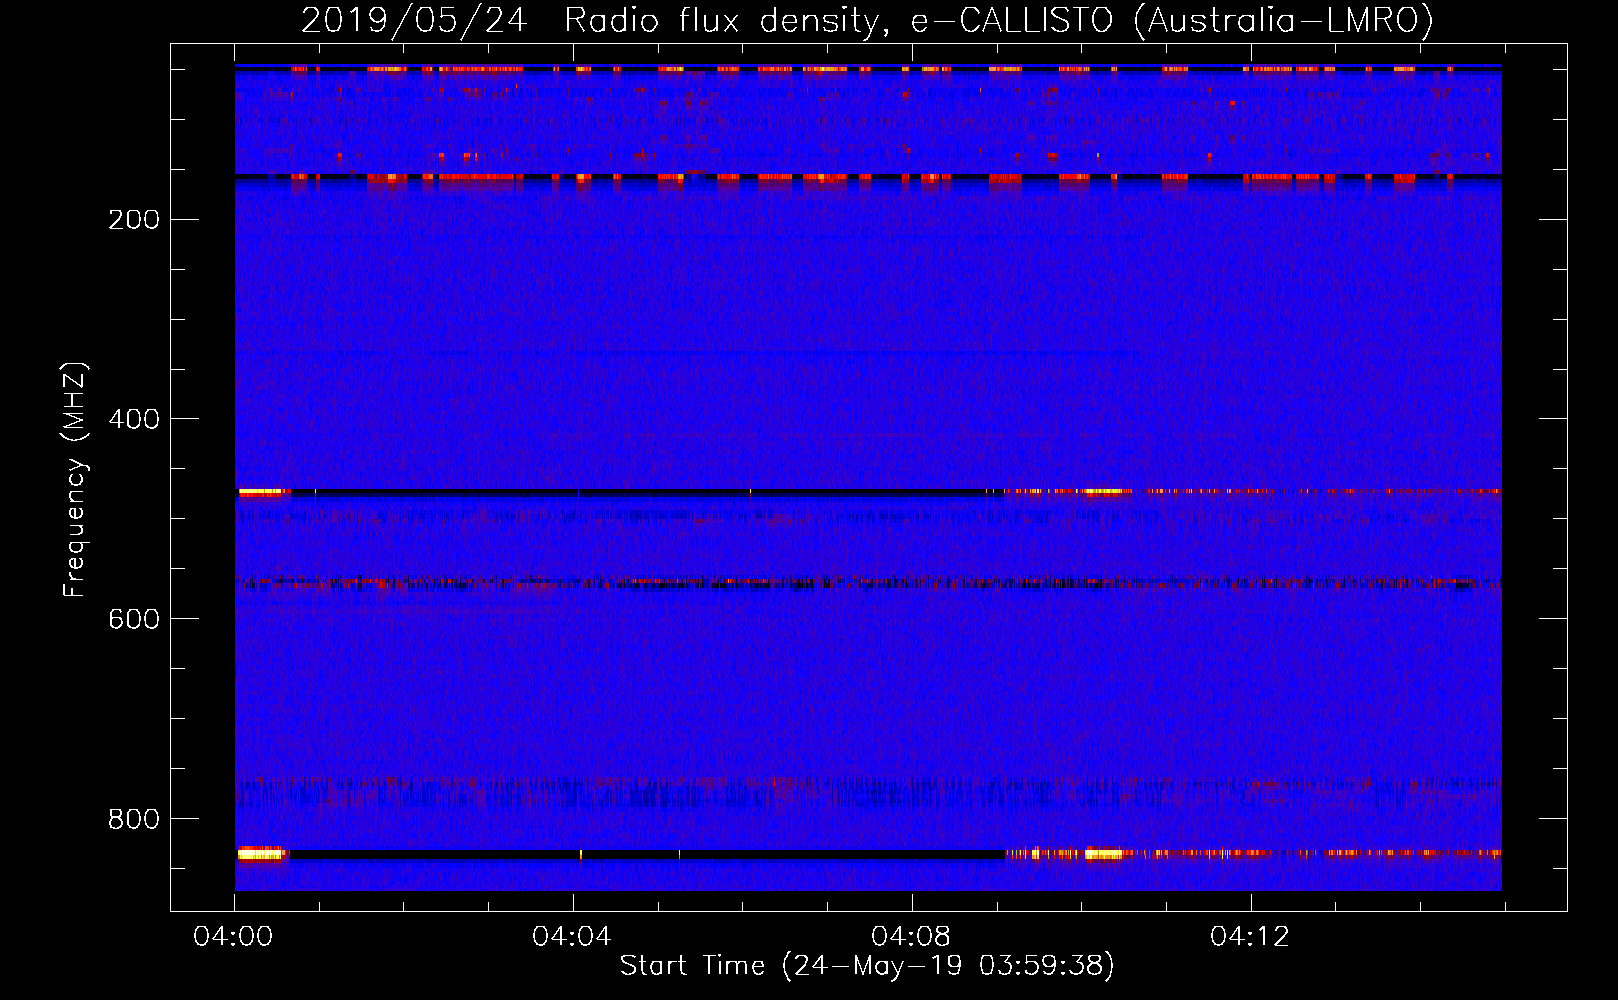Click the "800" frequency tick label
1618x1000 pixels.
134,819
